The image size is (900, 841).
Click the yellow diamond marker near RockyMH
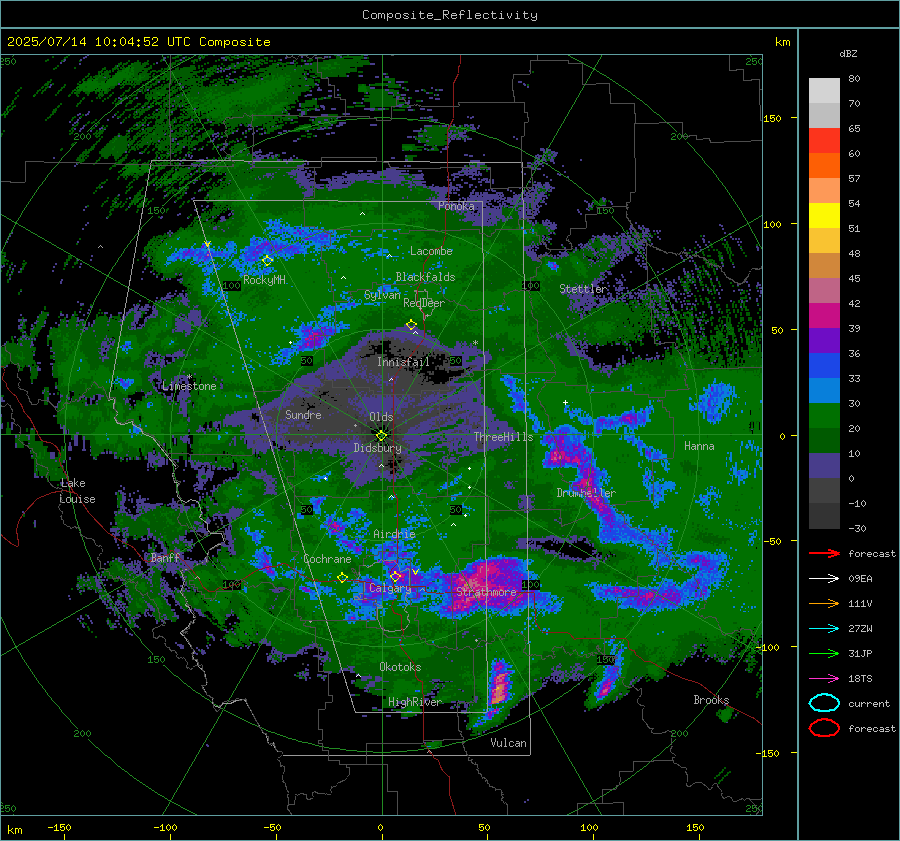coord(267,261)
